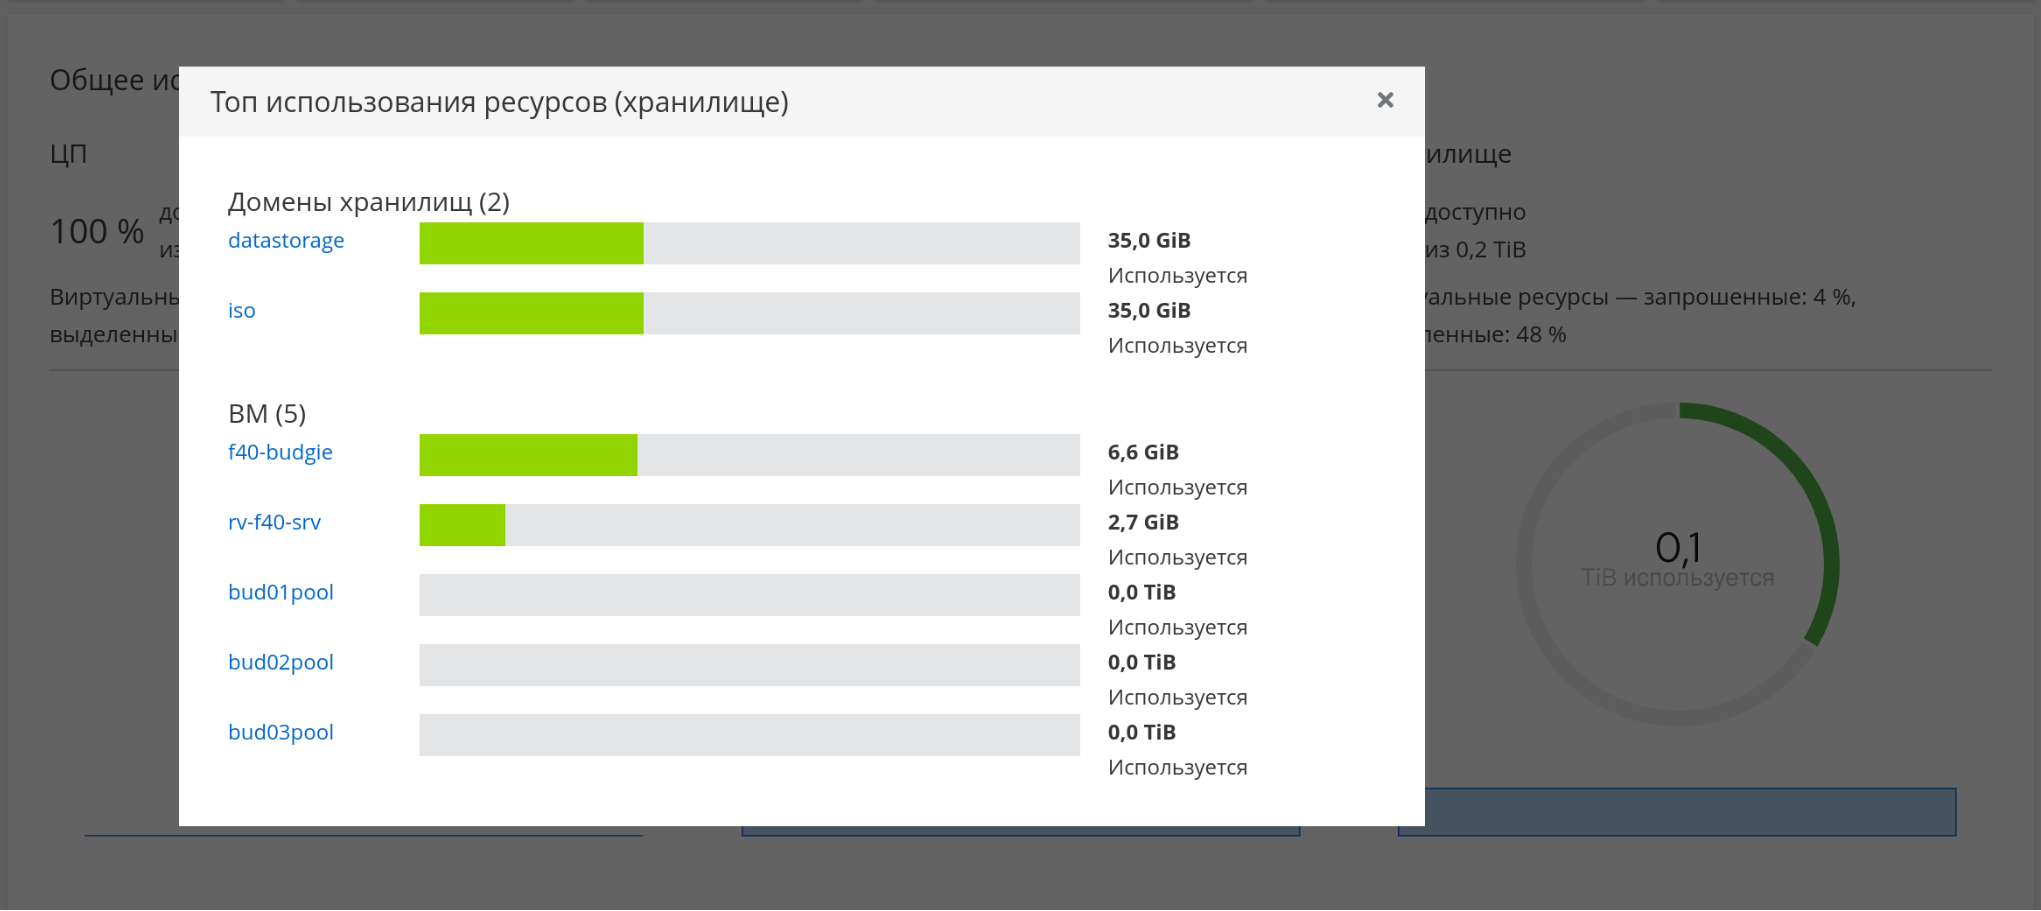
Task: Click the 'ВМ (5)' section heading
Action: (267, 414)
